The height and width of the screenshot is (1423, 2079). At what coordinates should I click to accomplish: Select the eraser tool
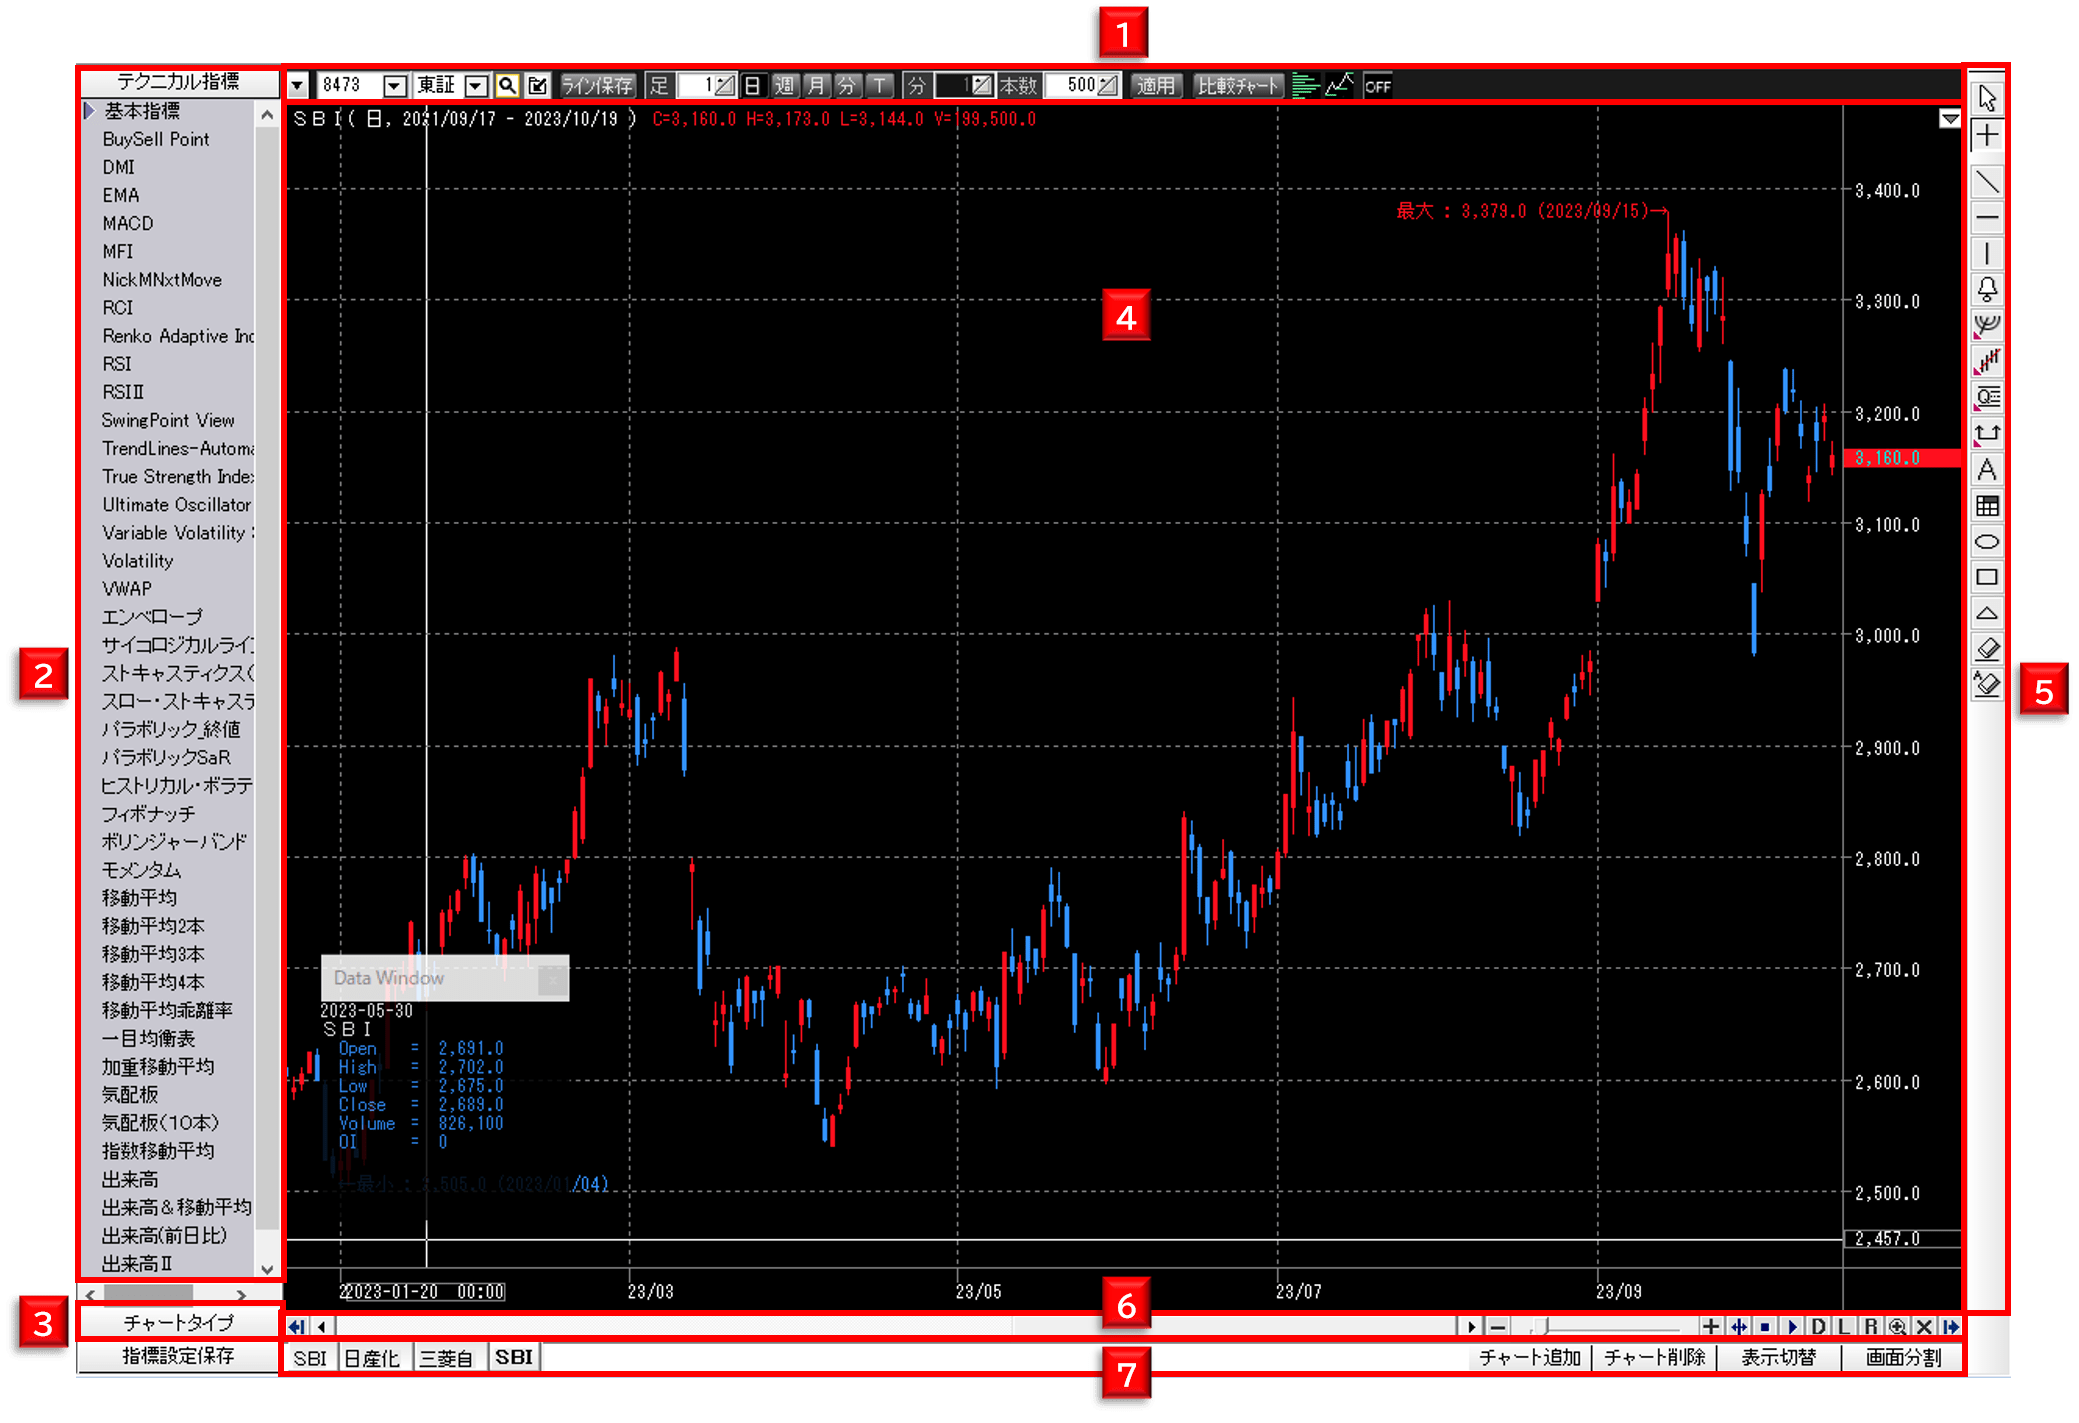[1986, 649]
